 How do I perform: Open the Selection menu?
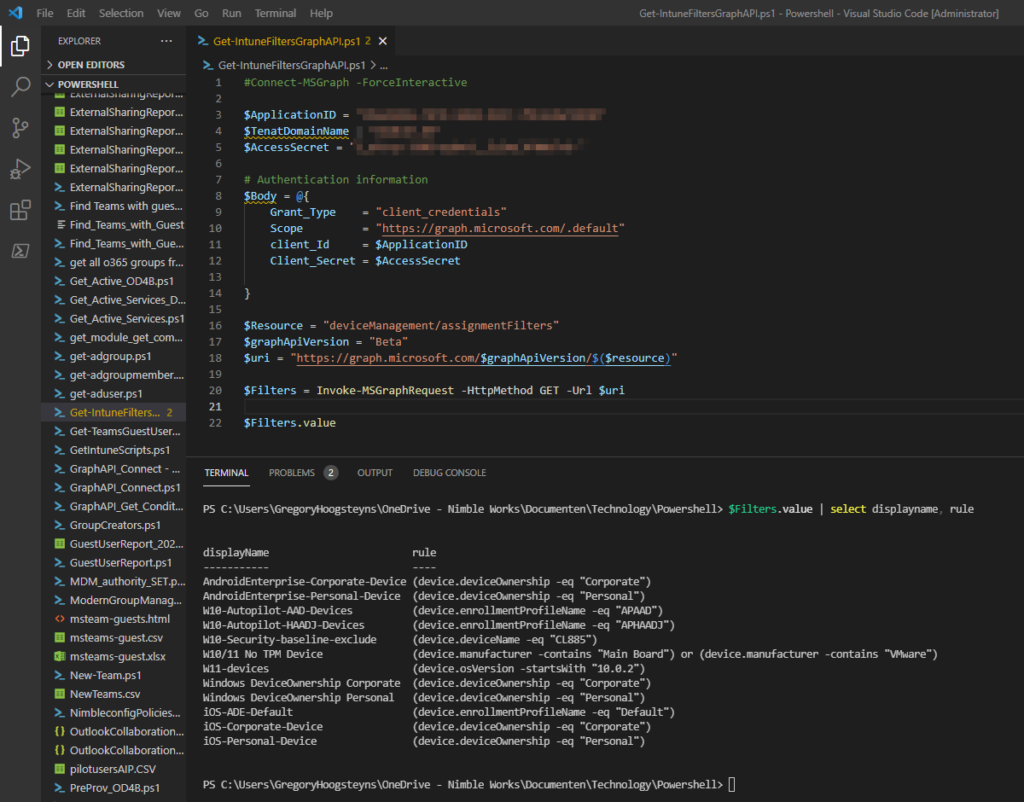121,13
